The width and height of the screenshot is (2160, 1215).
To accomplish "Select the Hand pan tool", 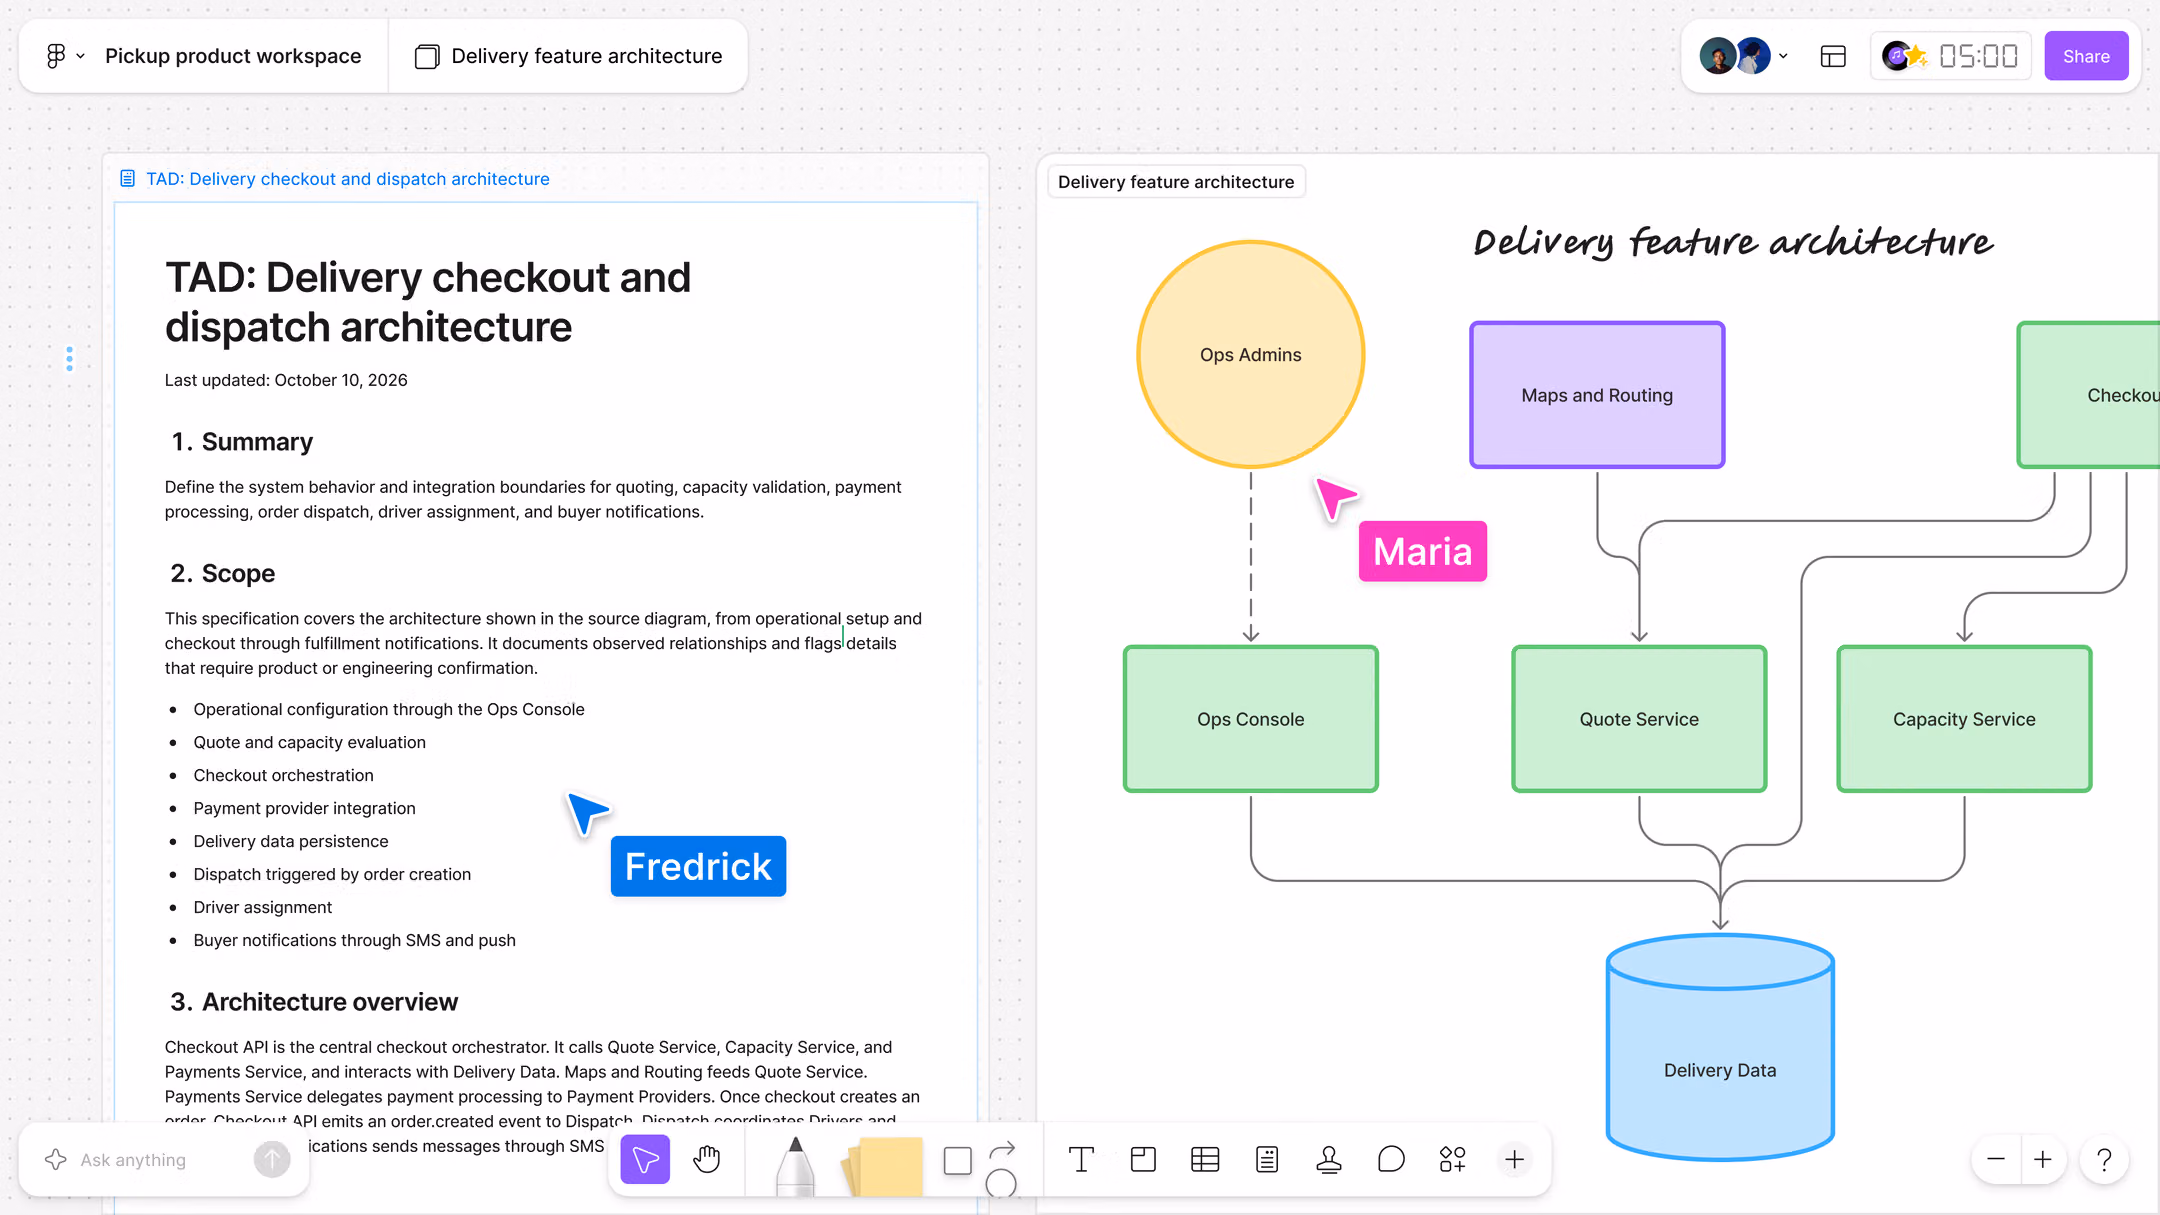I will click(707, 1160).
